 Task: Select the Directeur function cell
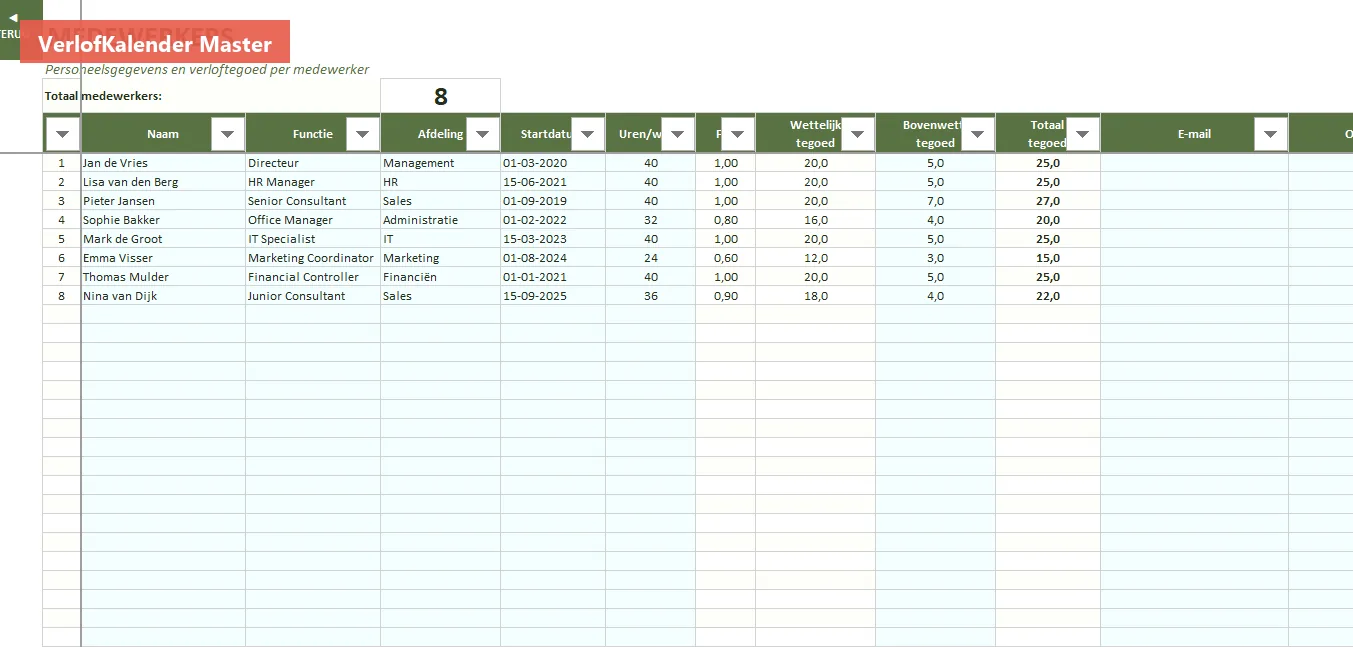[x=313, y=163]
